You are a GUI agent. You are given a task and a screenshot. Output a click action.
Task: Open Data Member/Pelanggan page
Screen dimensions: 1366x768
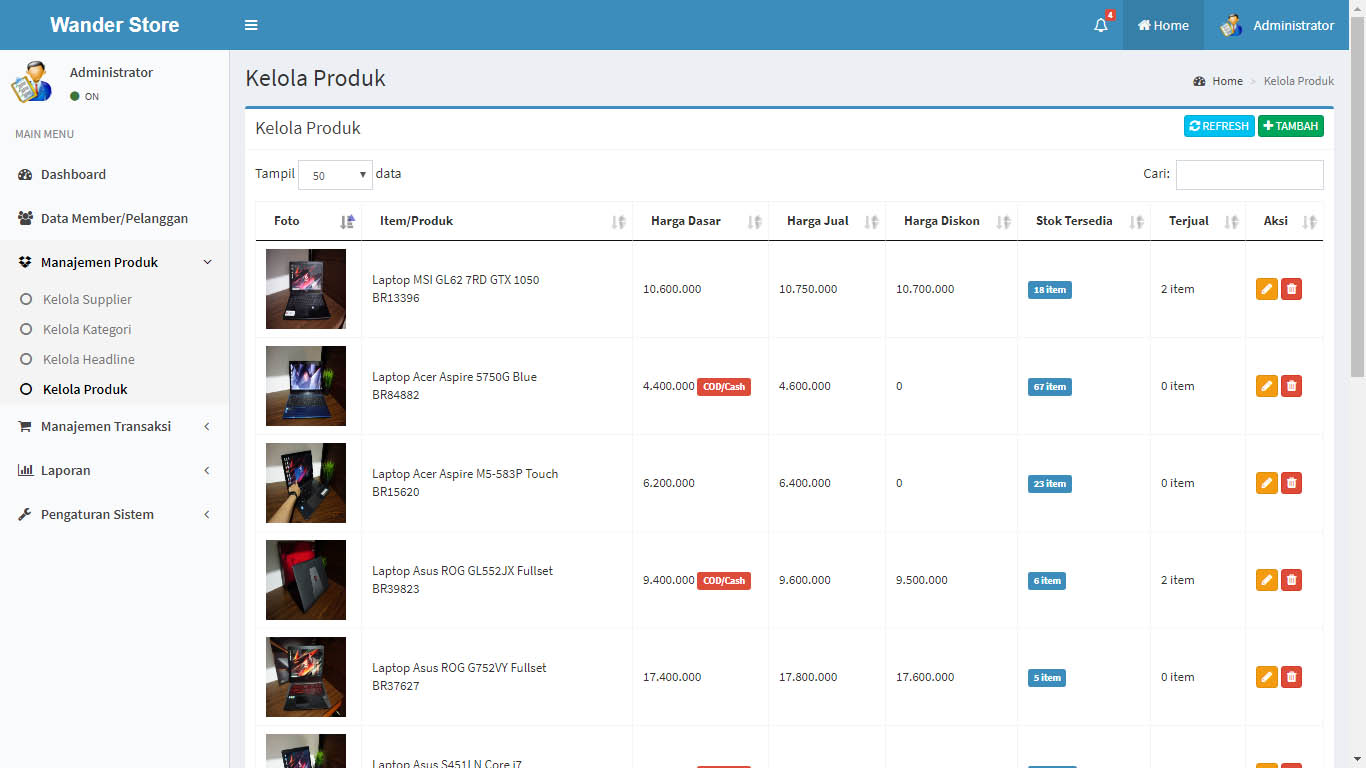pos(115,218)
